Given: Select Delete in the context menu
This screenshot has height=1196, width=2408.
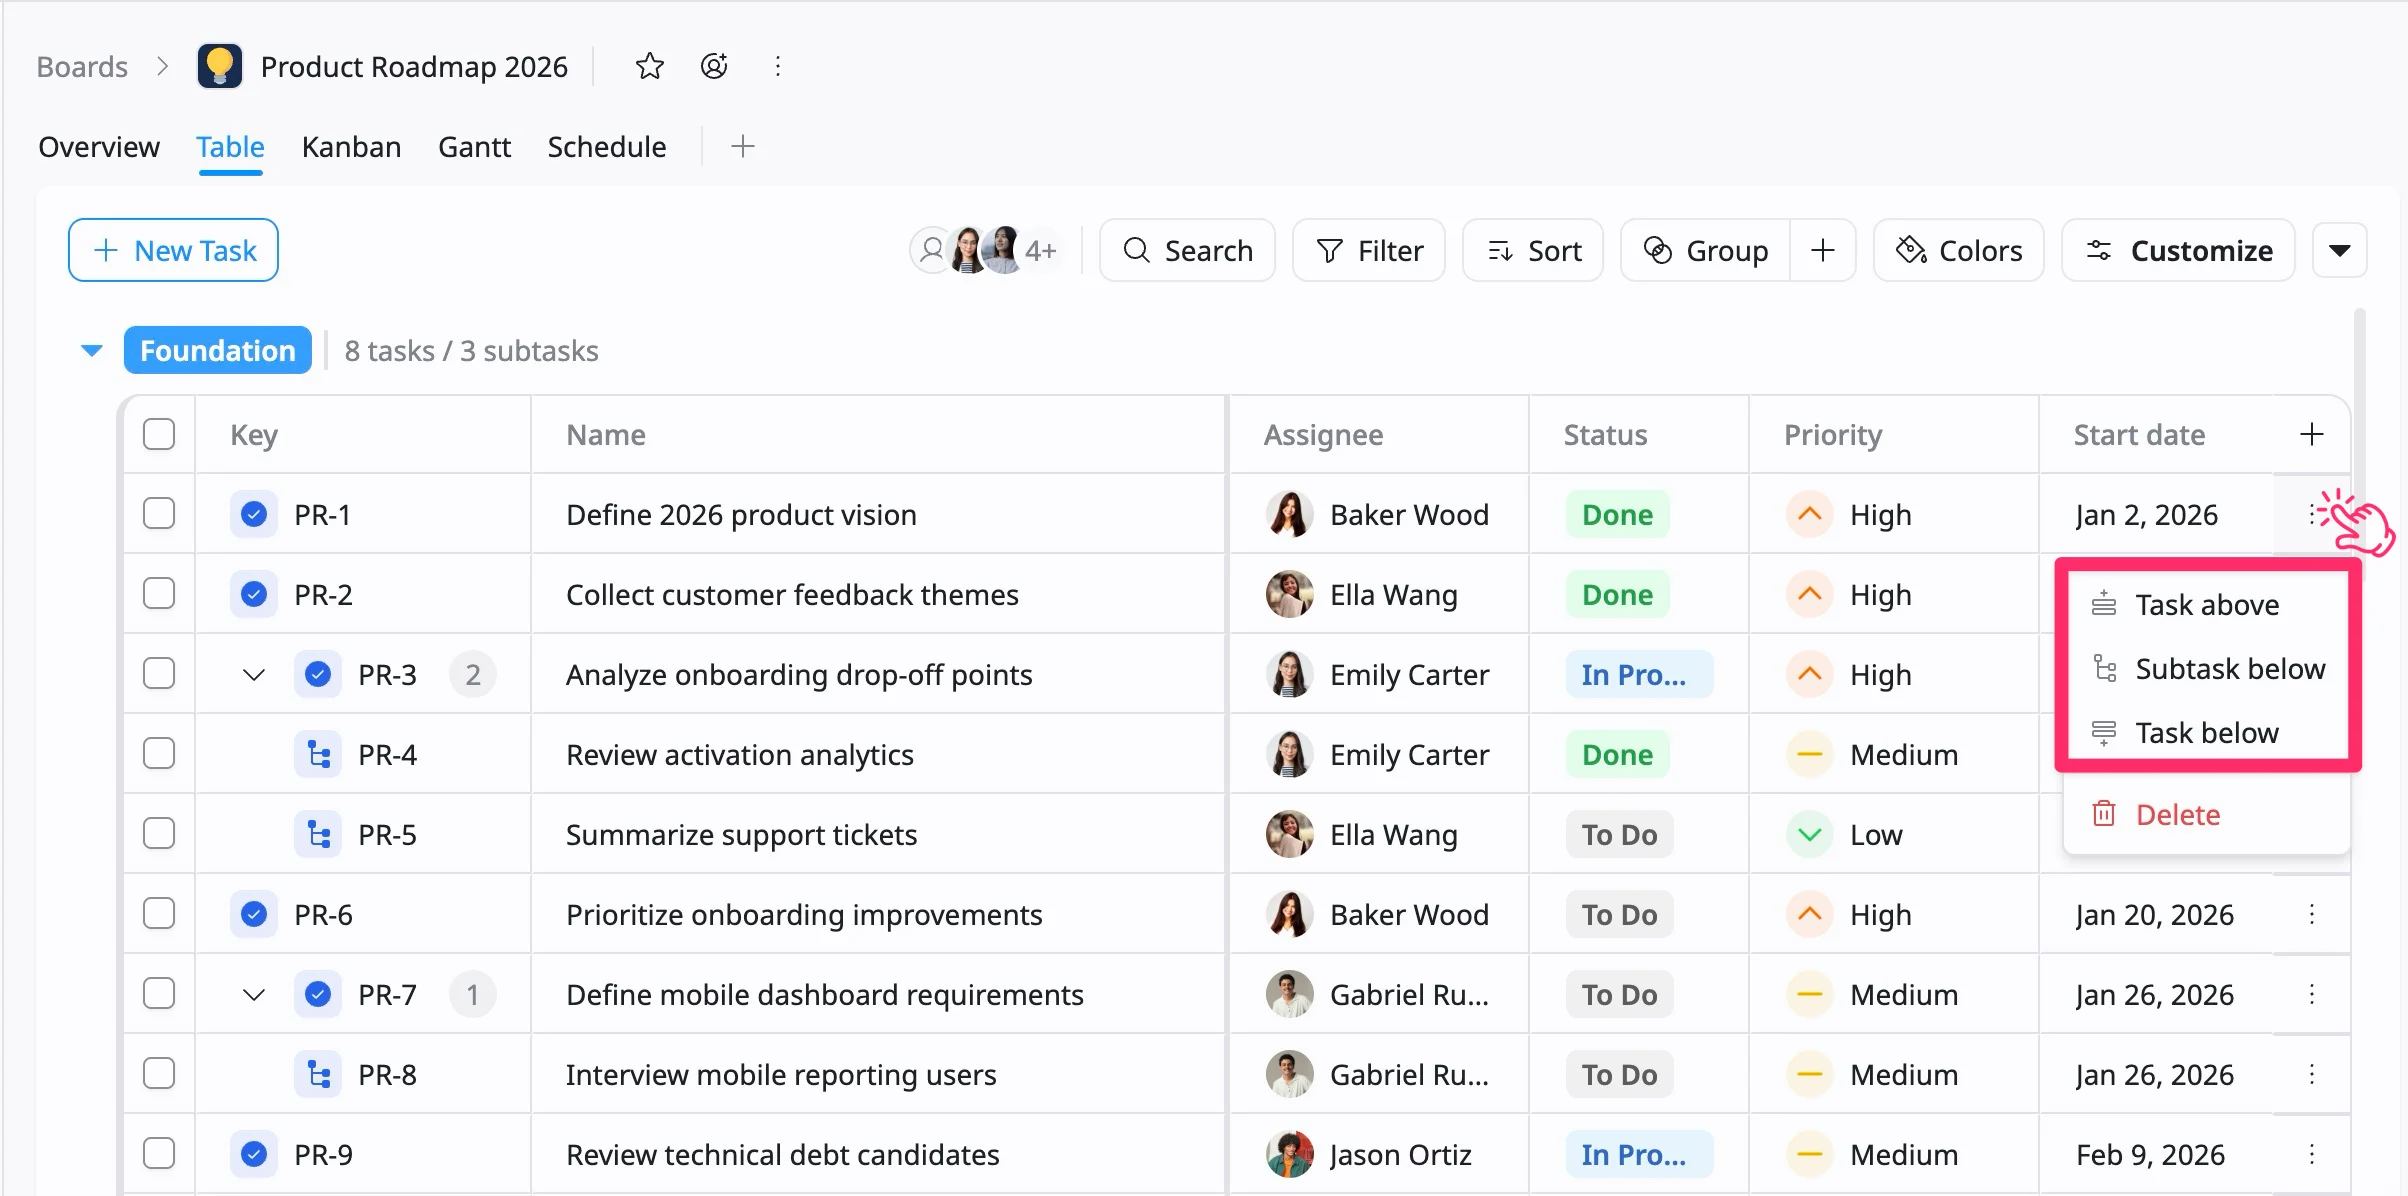Looking at the screenshot, I should tap(2207, 814).
